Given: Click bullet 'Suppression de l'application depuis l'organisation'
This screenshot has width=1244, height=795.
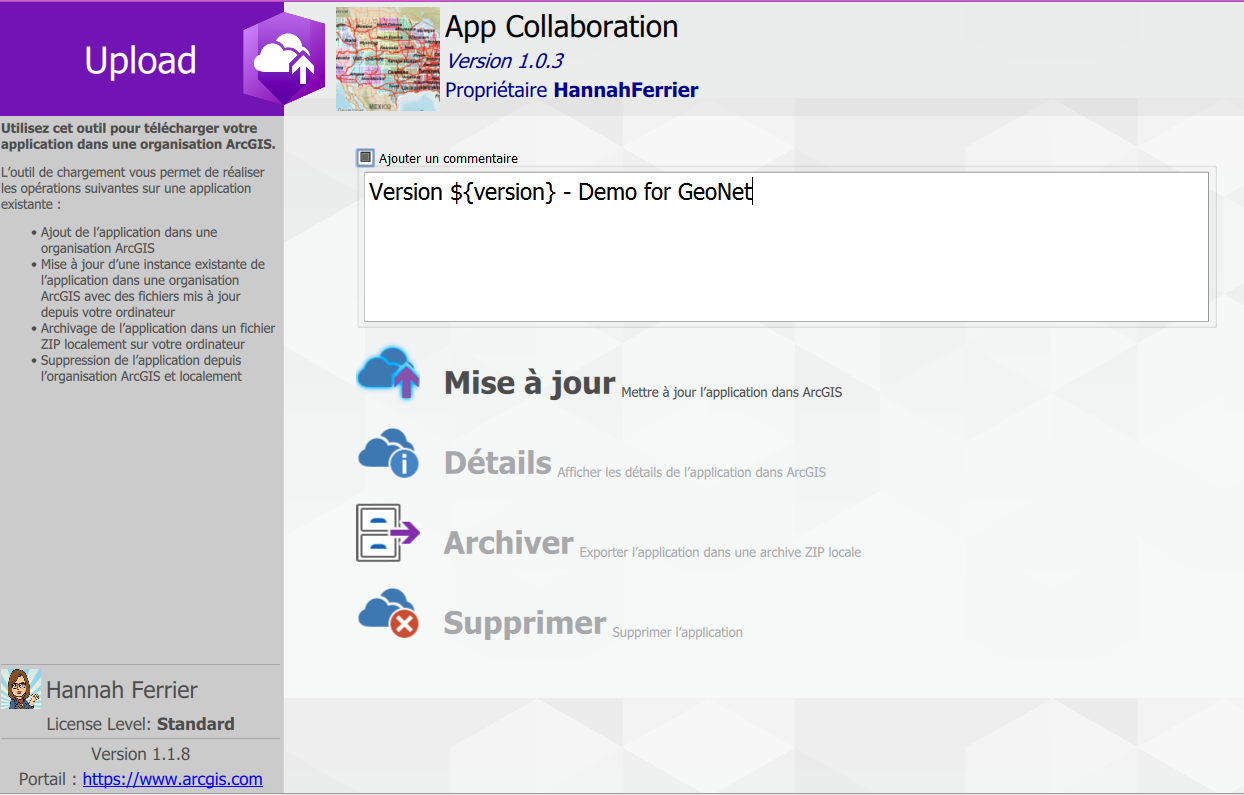Looking at the screenshot, I should [141, 368].
